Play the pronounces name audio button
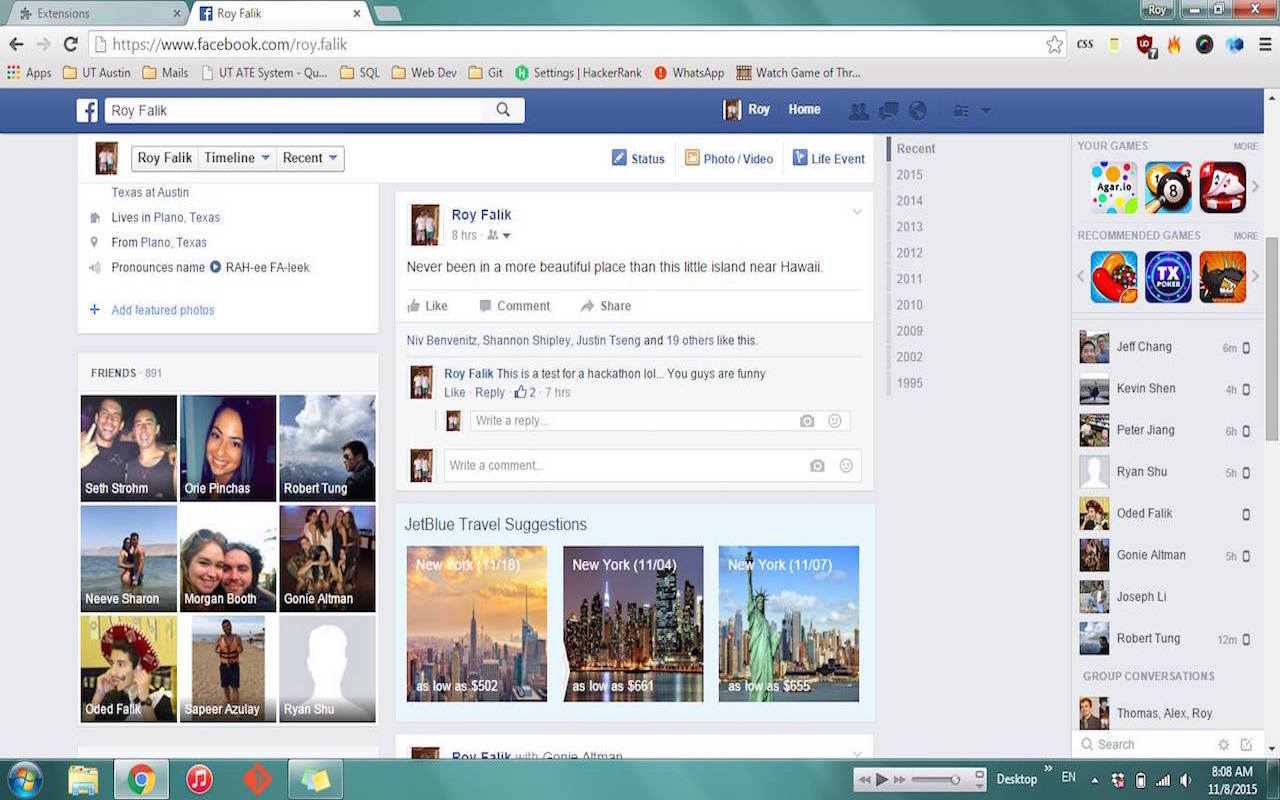Image resolution: width=1280 pixels, height=800 pixels. point(214,267)
